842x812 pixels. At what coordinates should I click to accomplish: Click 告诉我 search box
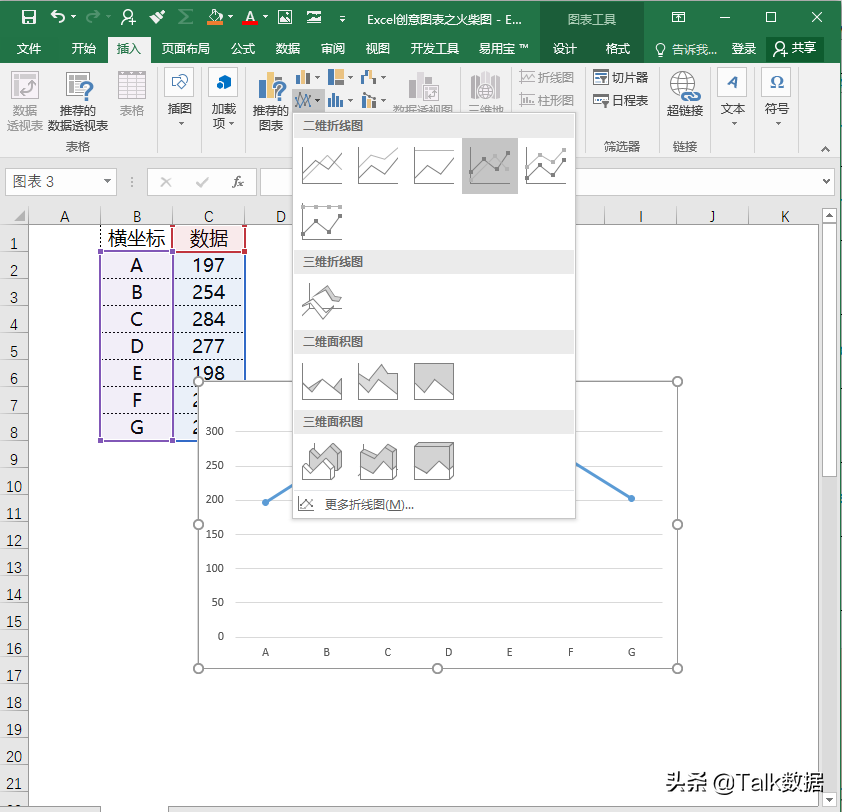(x=686, y=49)
